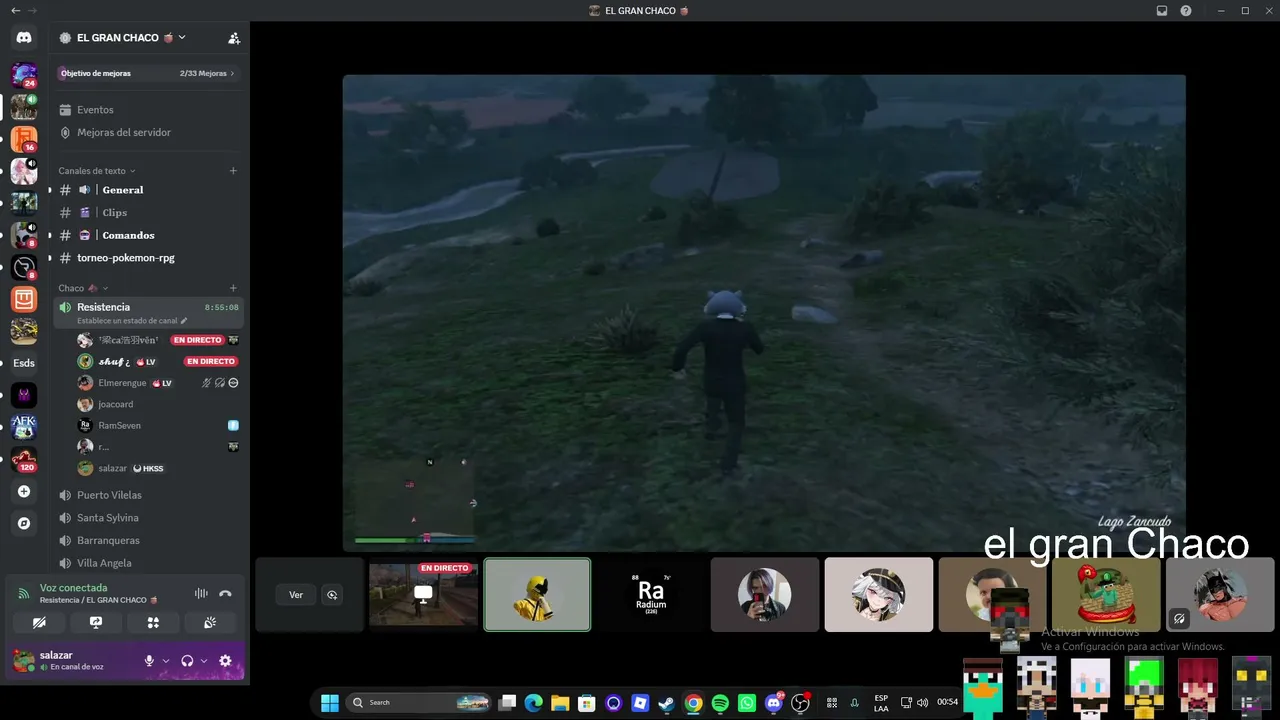This screenshot has height=720, width=1280.
Task: Click shuf's EN DIRECTO badge
Action: click(x=210, y=361)
